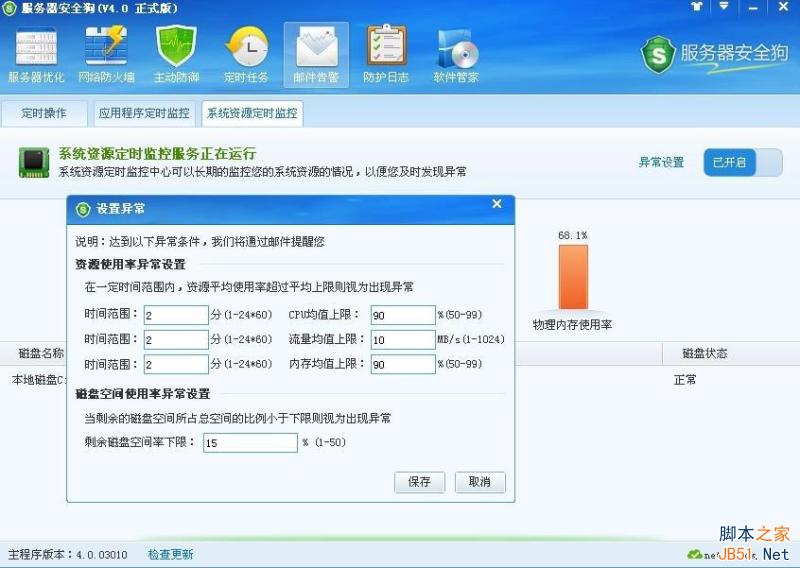Select the 本地磁盘C row

coord(39,380)
